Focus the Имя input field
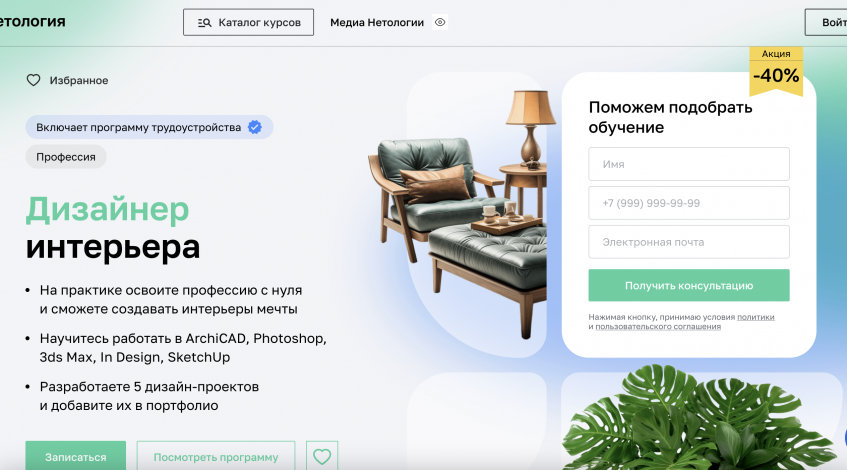847x470 pixels. pos(689,164)
